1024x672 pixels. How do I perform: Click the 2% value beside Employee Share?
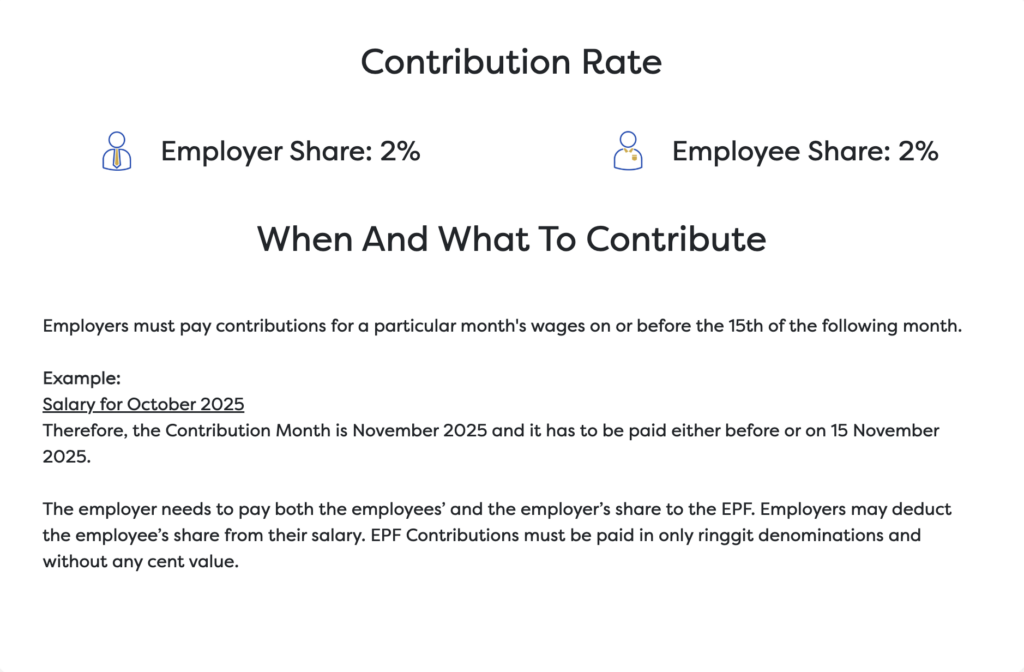click(x=918, y=151)
